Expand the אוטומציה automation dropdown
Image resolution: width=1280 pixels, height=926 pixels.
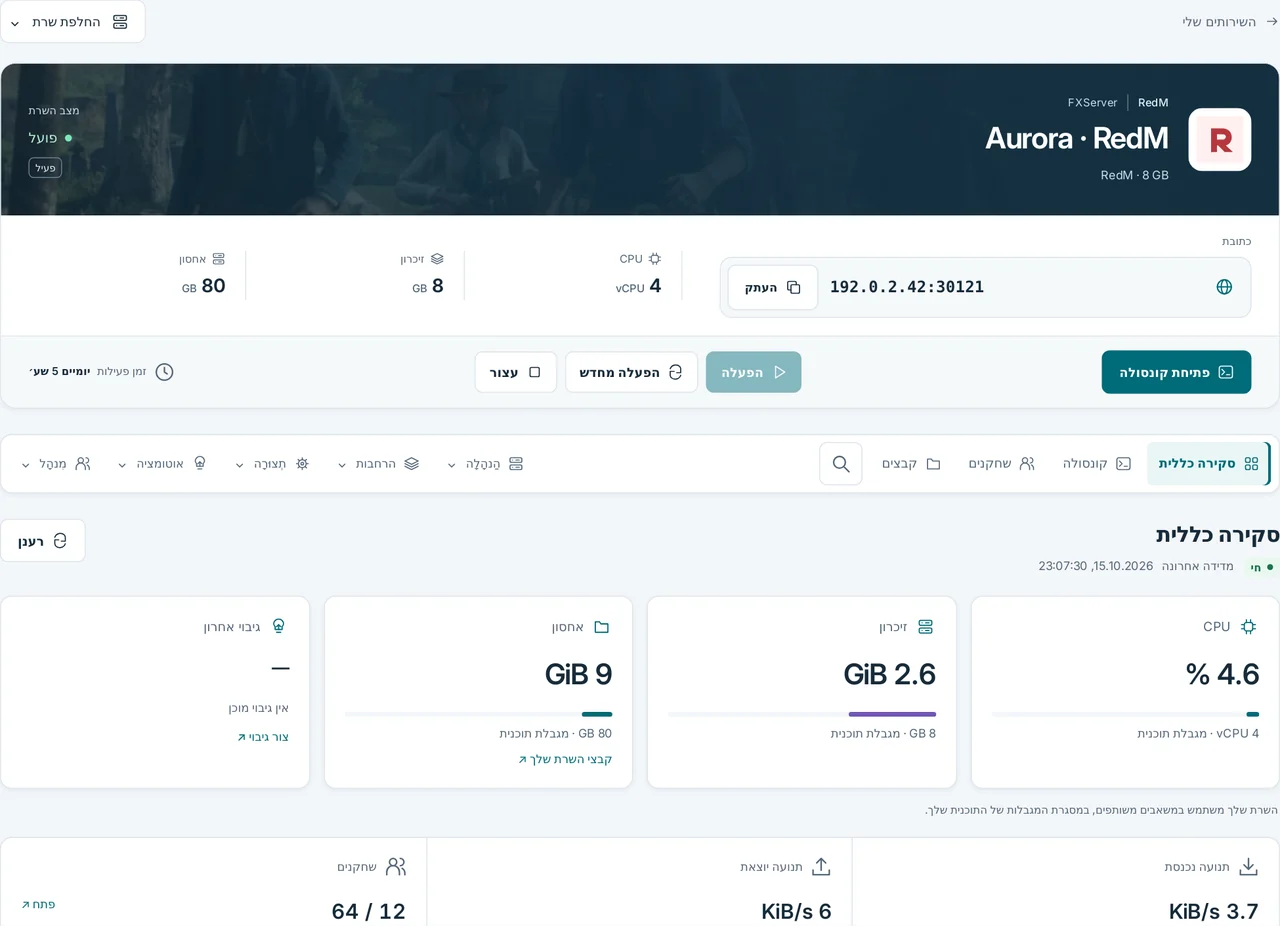coord(162,464)
